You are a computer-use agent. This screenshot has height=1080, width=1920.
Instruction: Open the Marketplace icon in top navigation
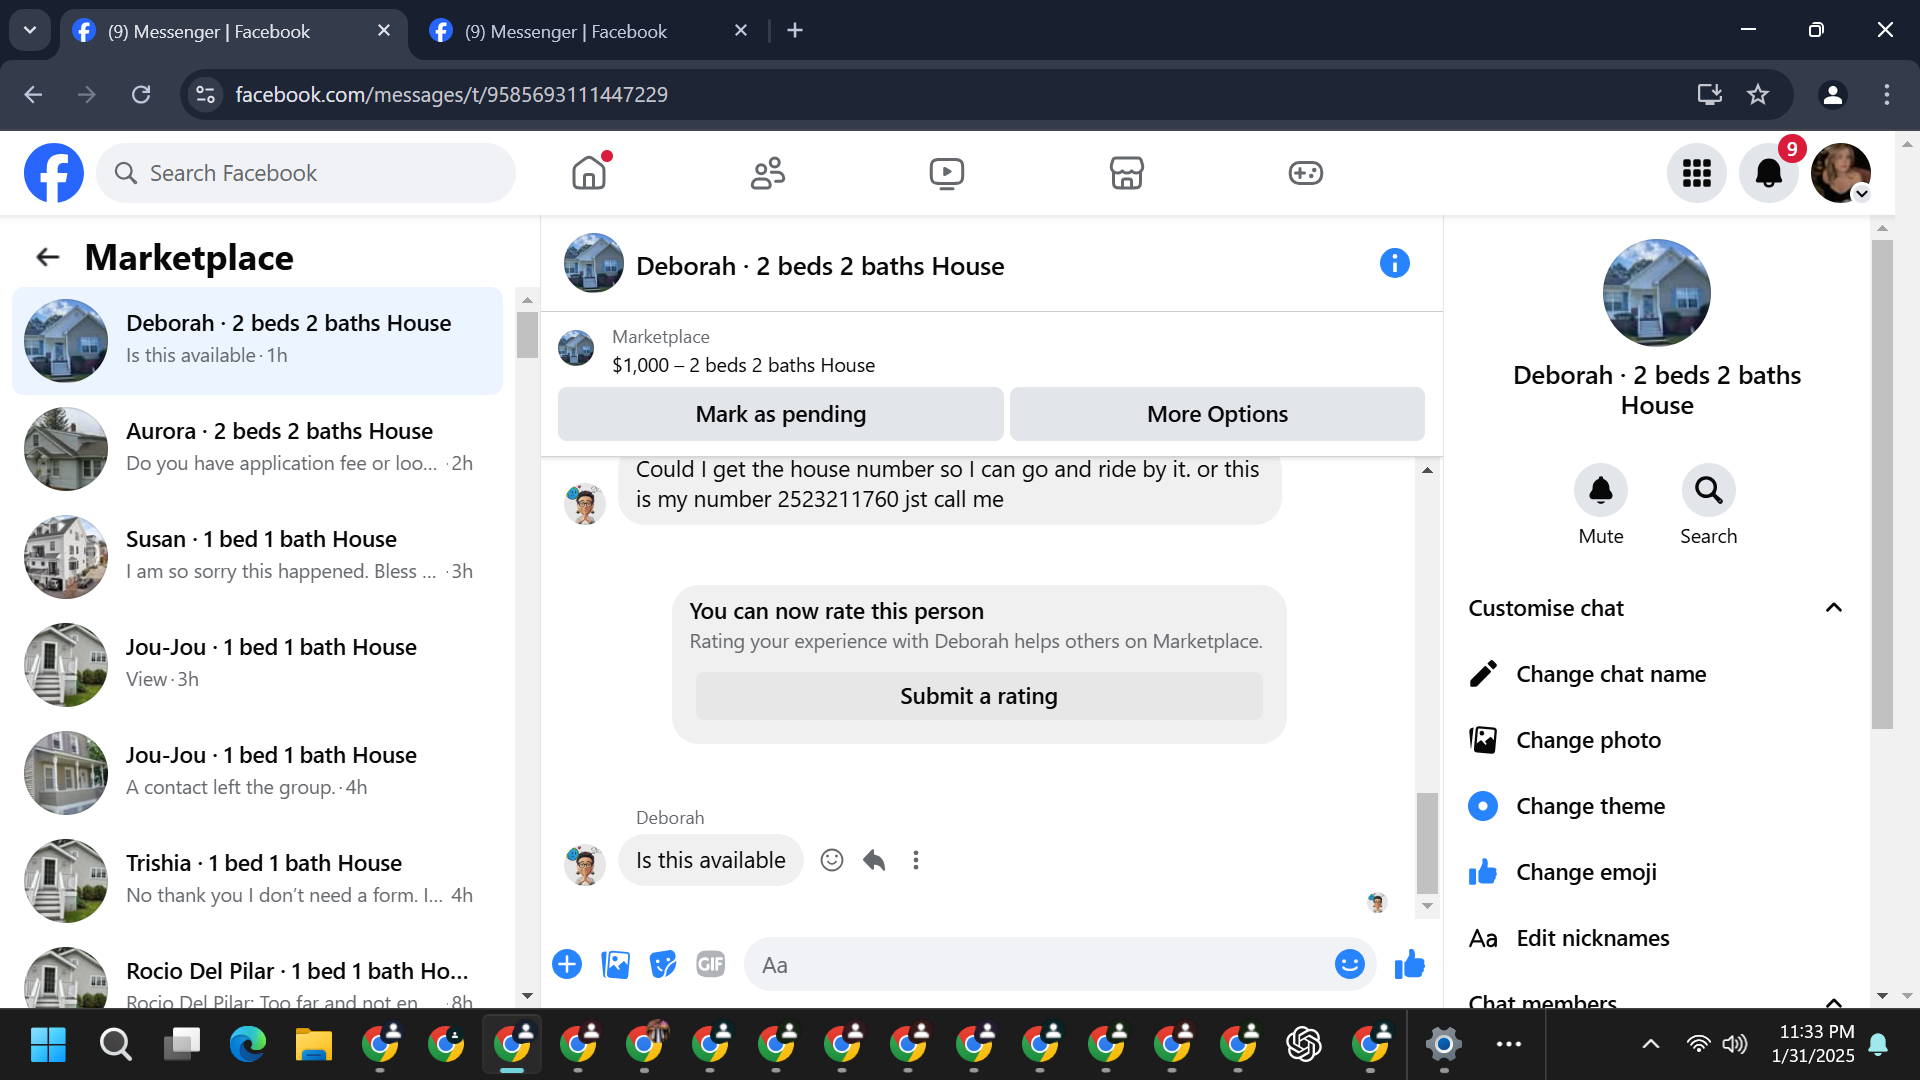[1126, 173]
